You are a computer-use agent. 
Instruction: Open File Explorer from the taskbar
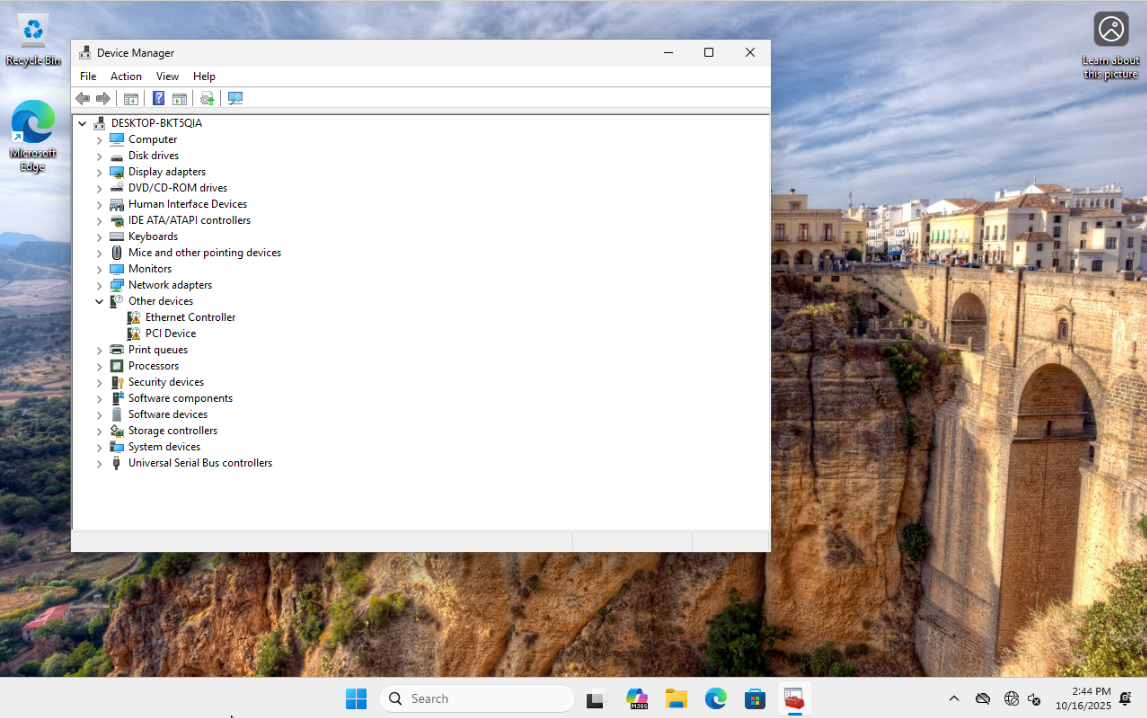[676, 699]
